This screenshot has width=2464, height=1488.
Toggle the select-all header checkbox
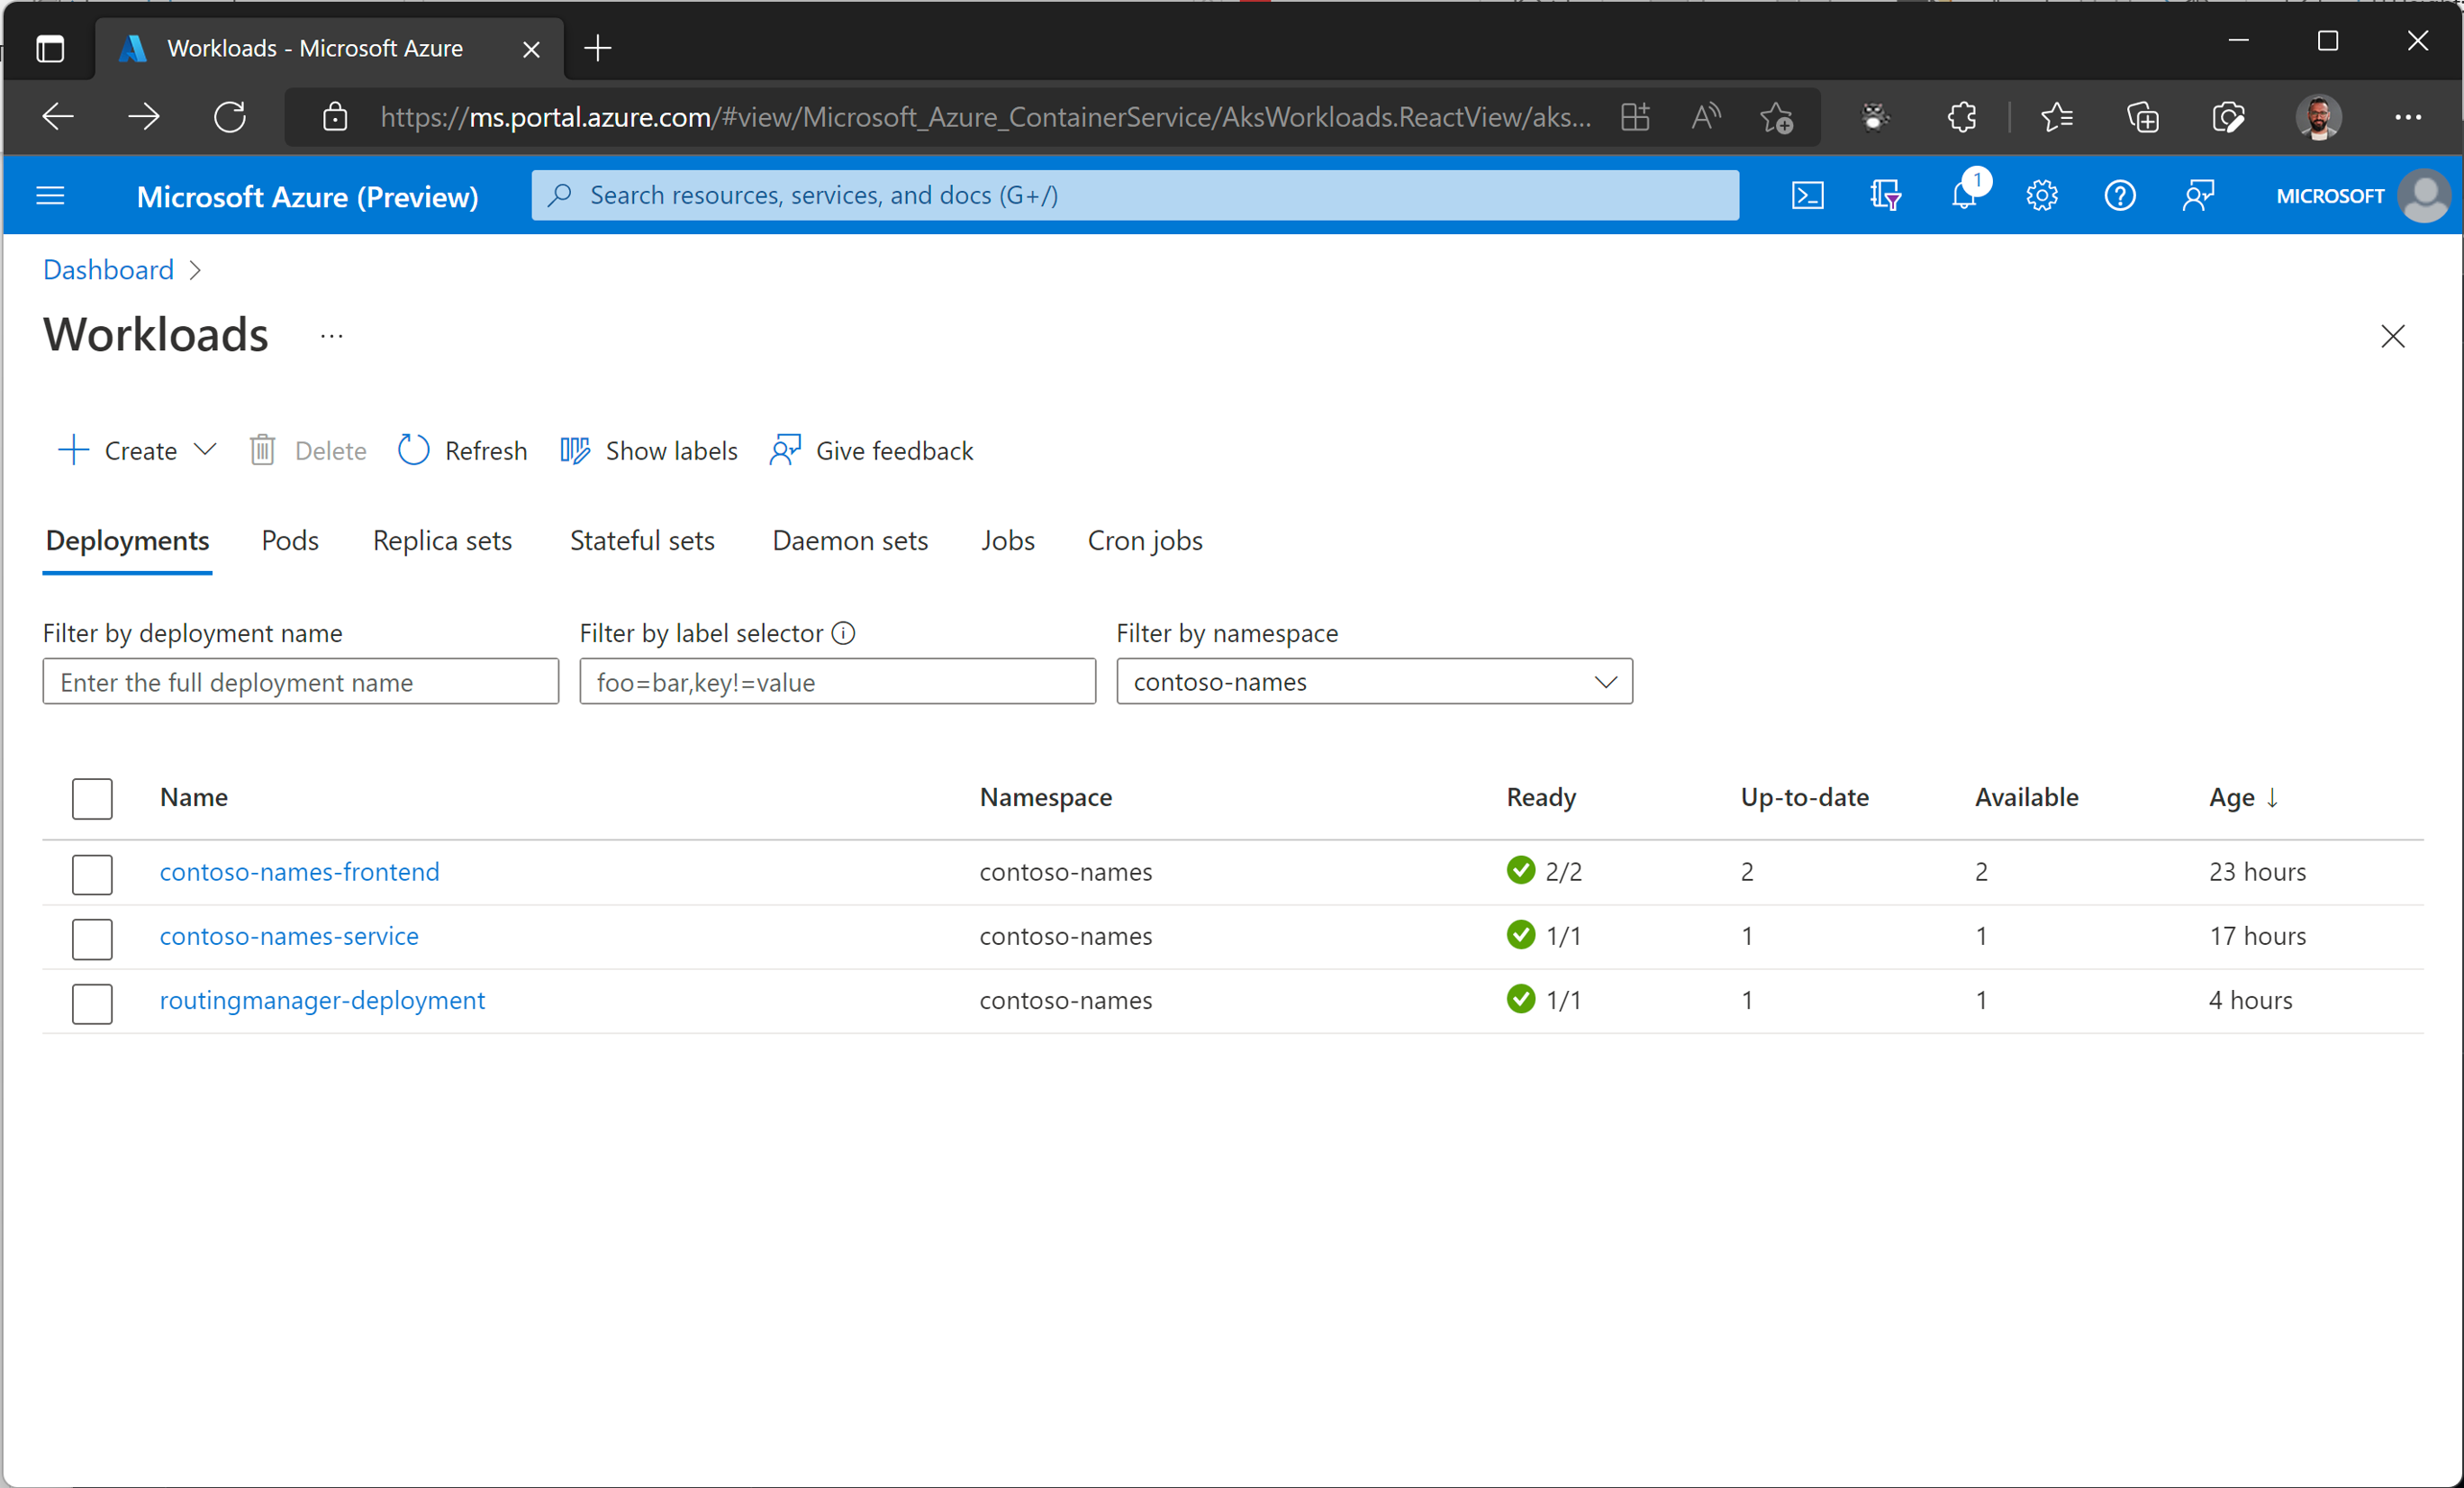pyautogui.click(x=92, y=798)
